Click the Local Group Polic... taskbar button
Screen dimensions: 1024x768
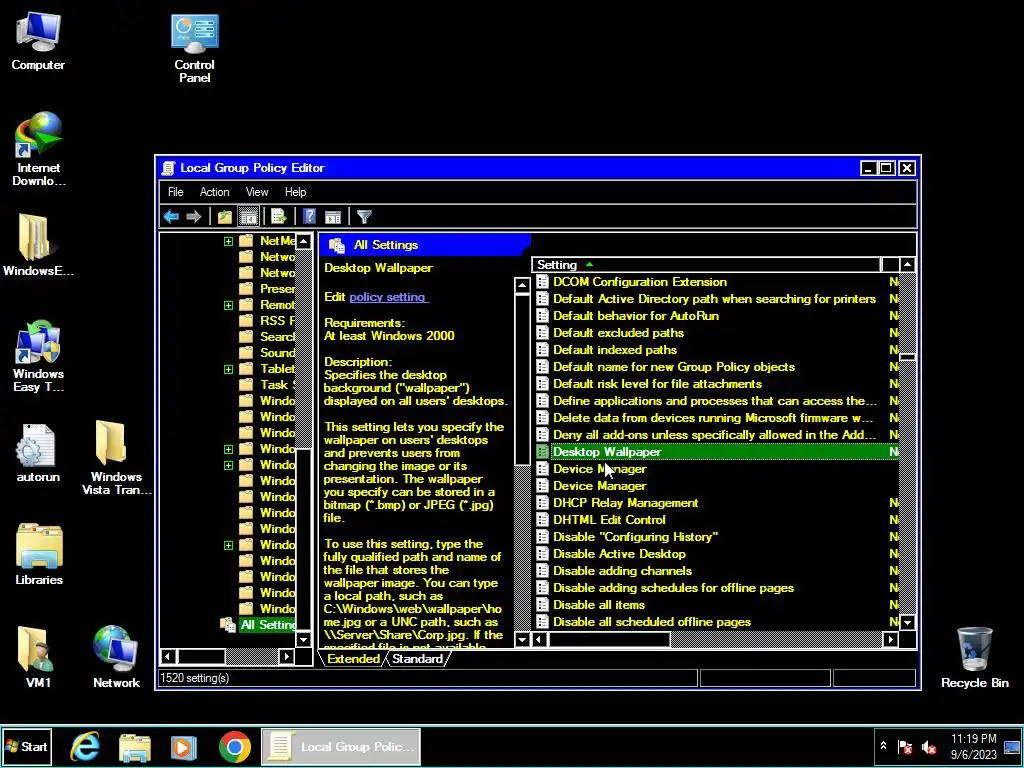click(341, 747)
